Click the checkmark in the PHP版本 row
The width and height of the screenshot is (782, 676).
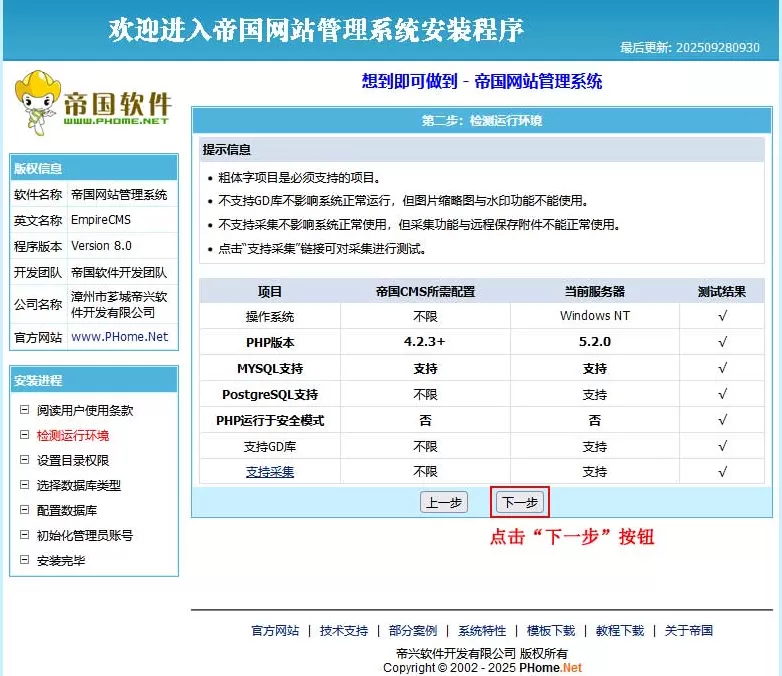point(722,342)
